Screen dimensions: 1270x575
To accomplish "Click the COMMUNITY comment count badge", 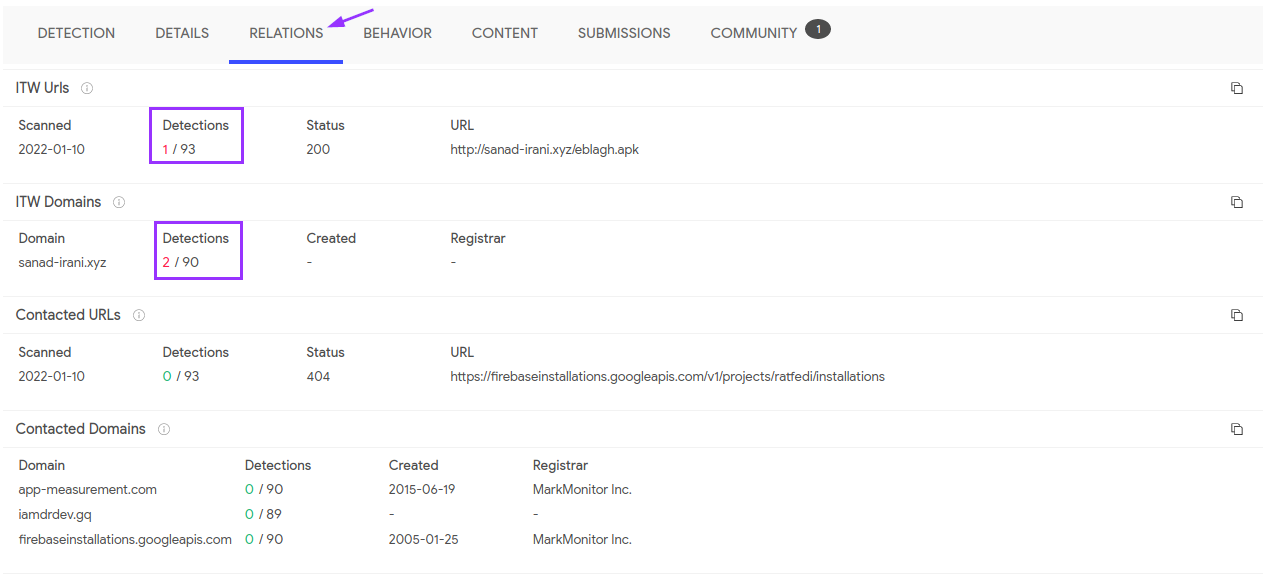I will click(818, 30).
